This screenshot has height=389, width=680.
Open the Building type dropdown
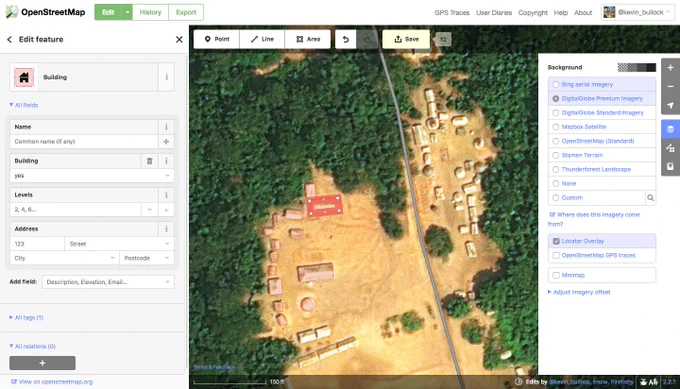(167, 176)
